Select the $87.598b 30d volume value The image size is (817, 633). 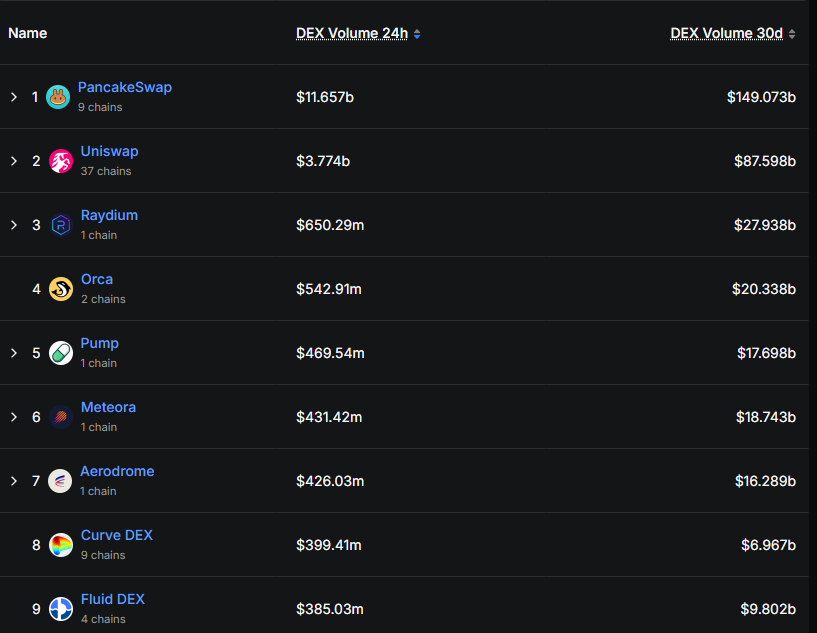[x=765, y=161]
